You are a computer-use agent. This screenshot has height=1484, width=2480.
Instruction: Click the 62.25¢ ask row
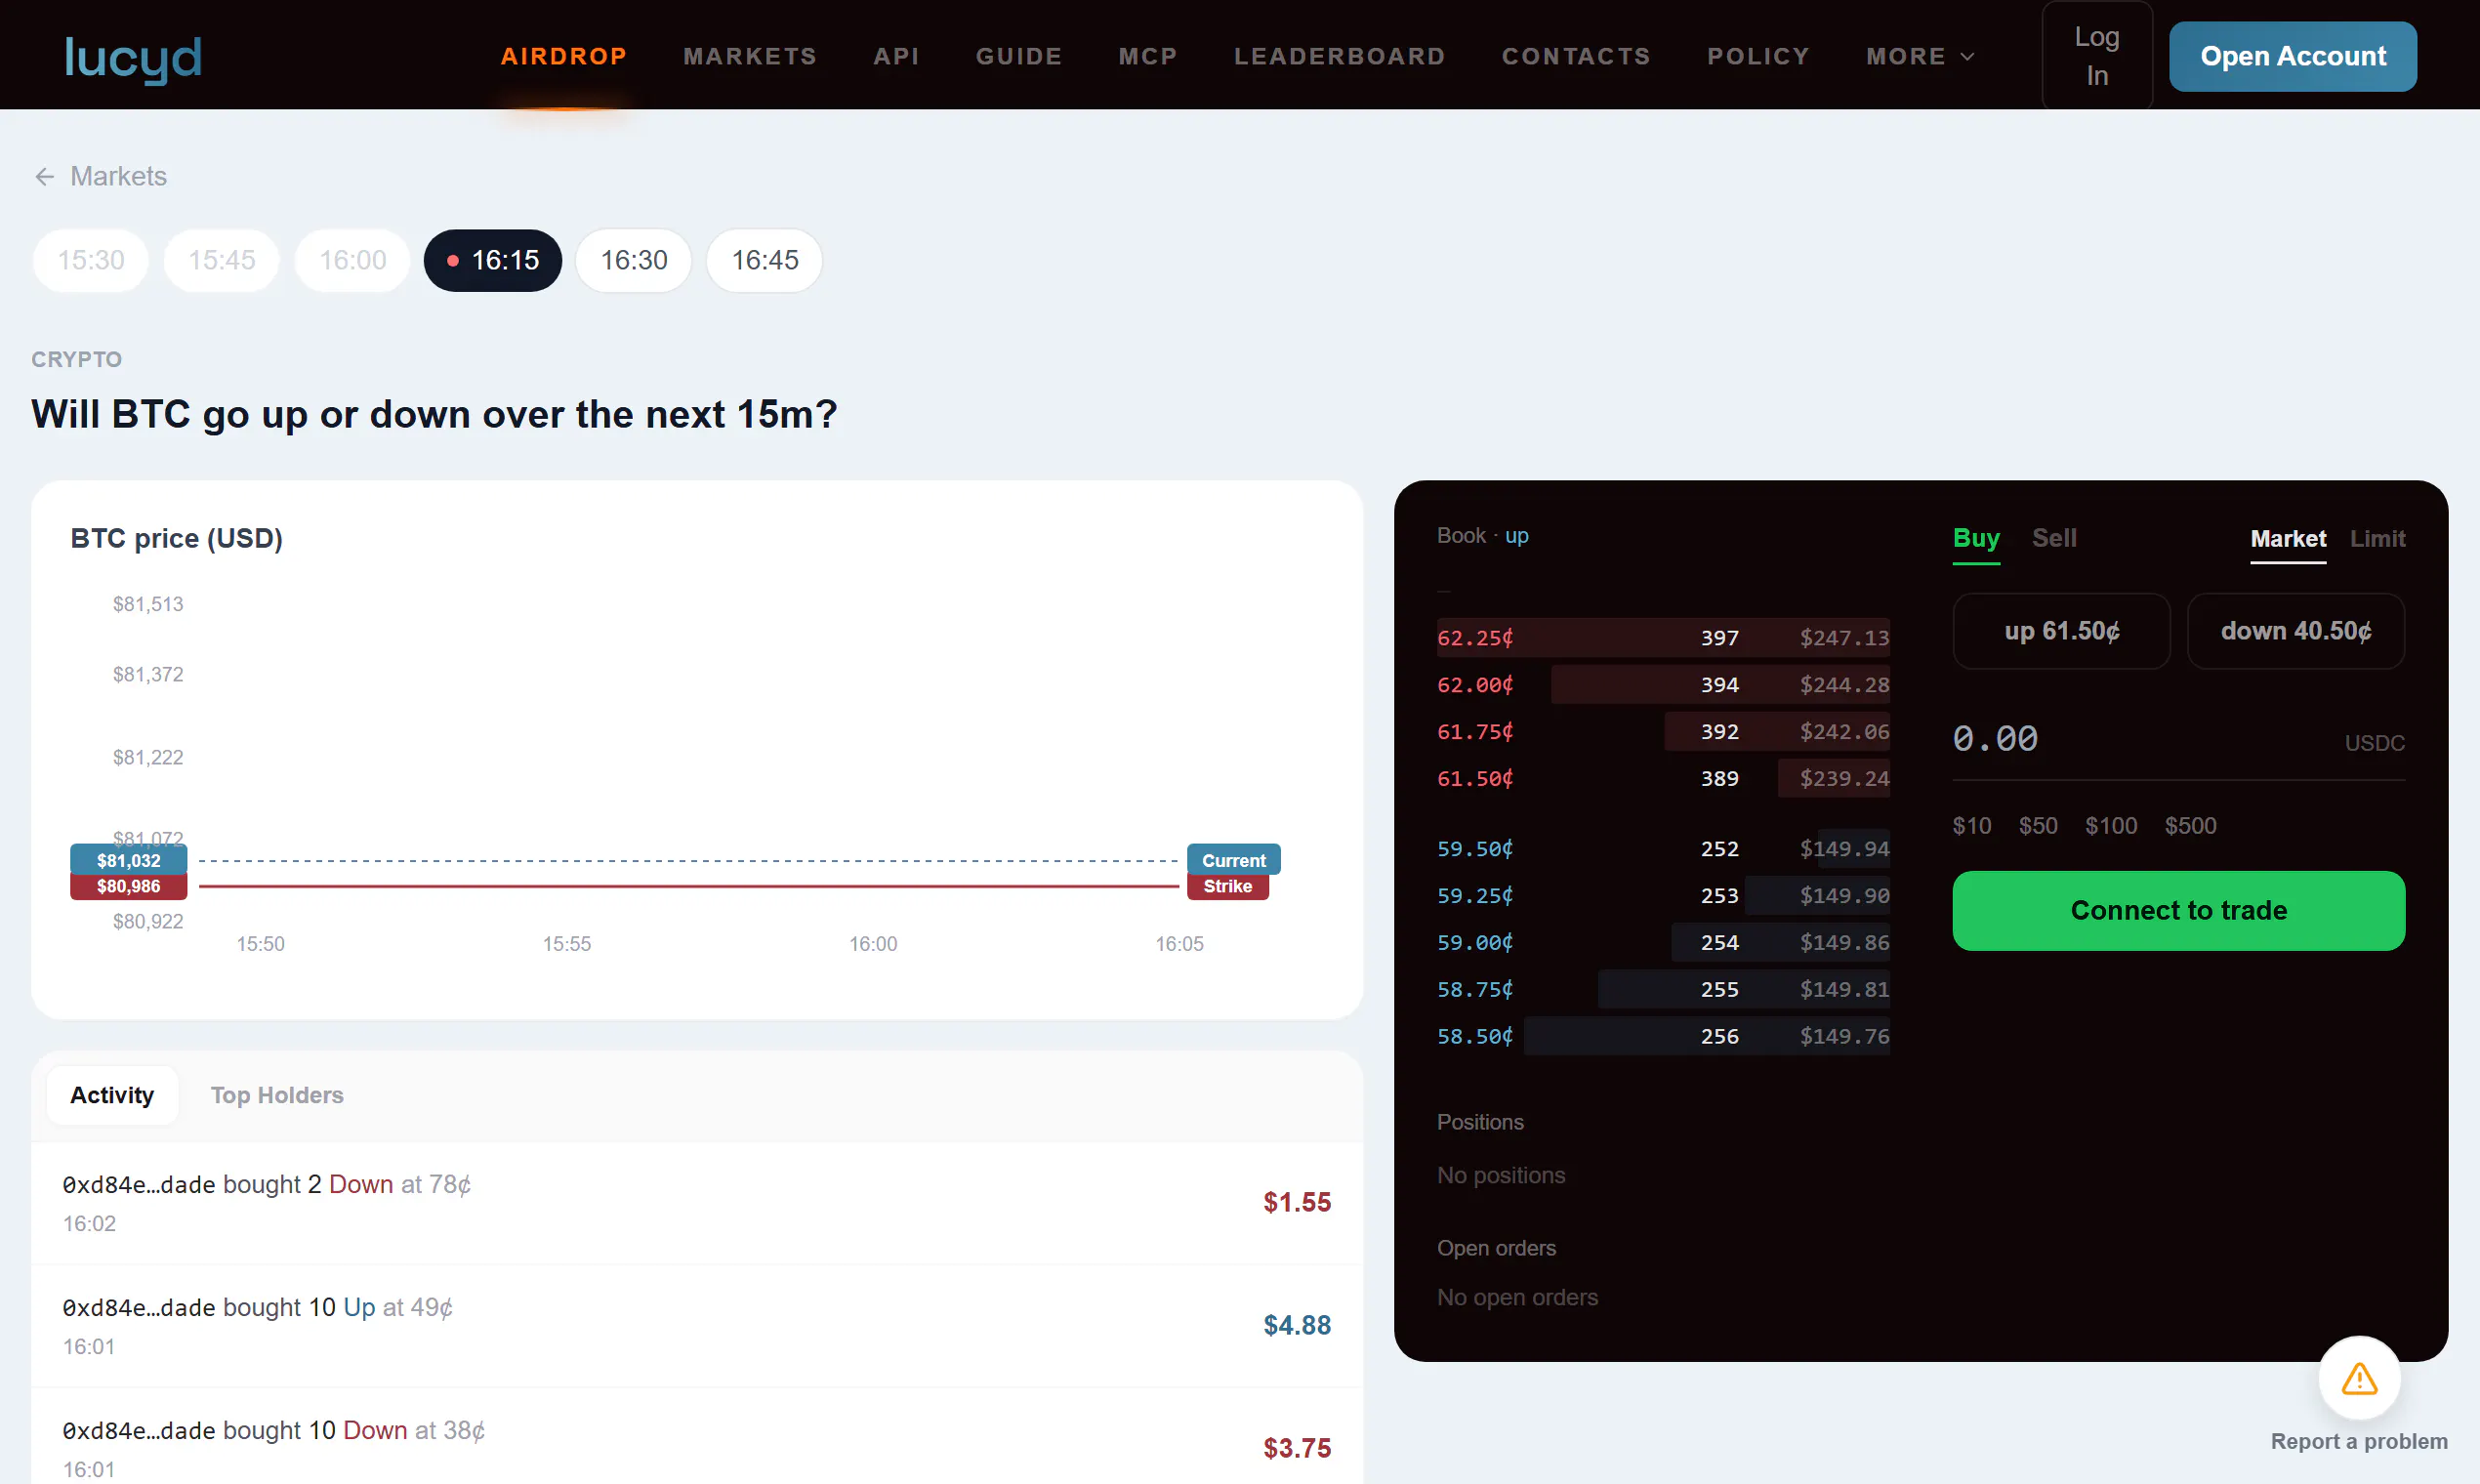(1663, 637)
